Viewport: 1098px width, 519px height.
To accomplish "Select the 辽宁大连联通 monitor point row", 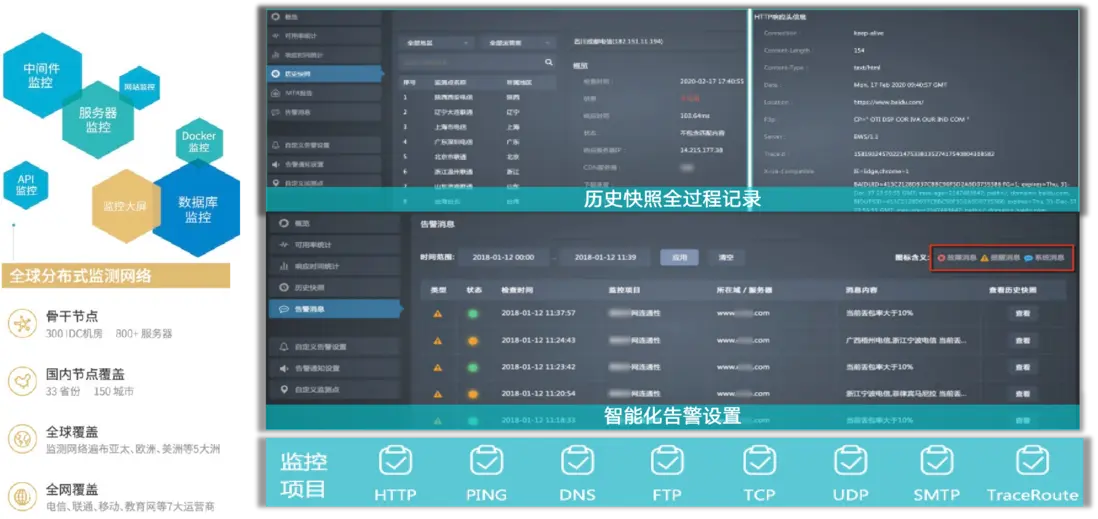I will (x=477, y=112).
